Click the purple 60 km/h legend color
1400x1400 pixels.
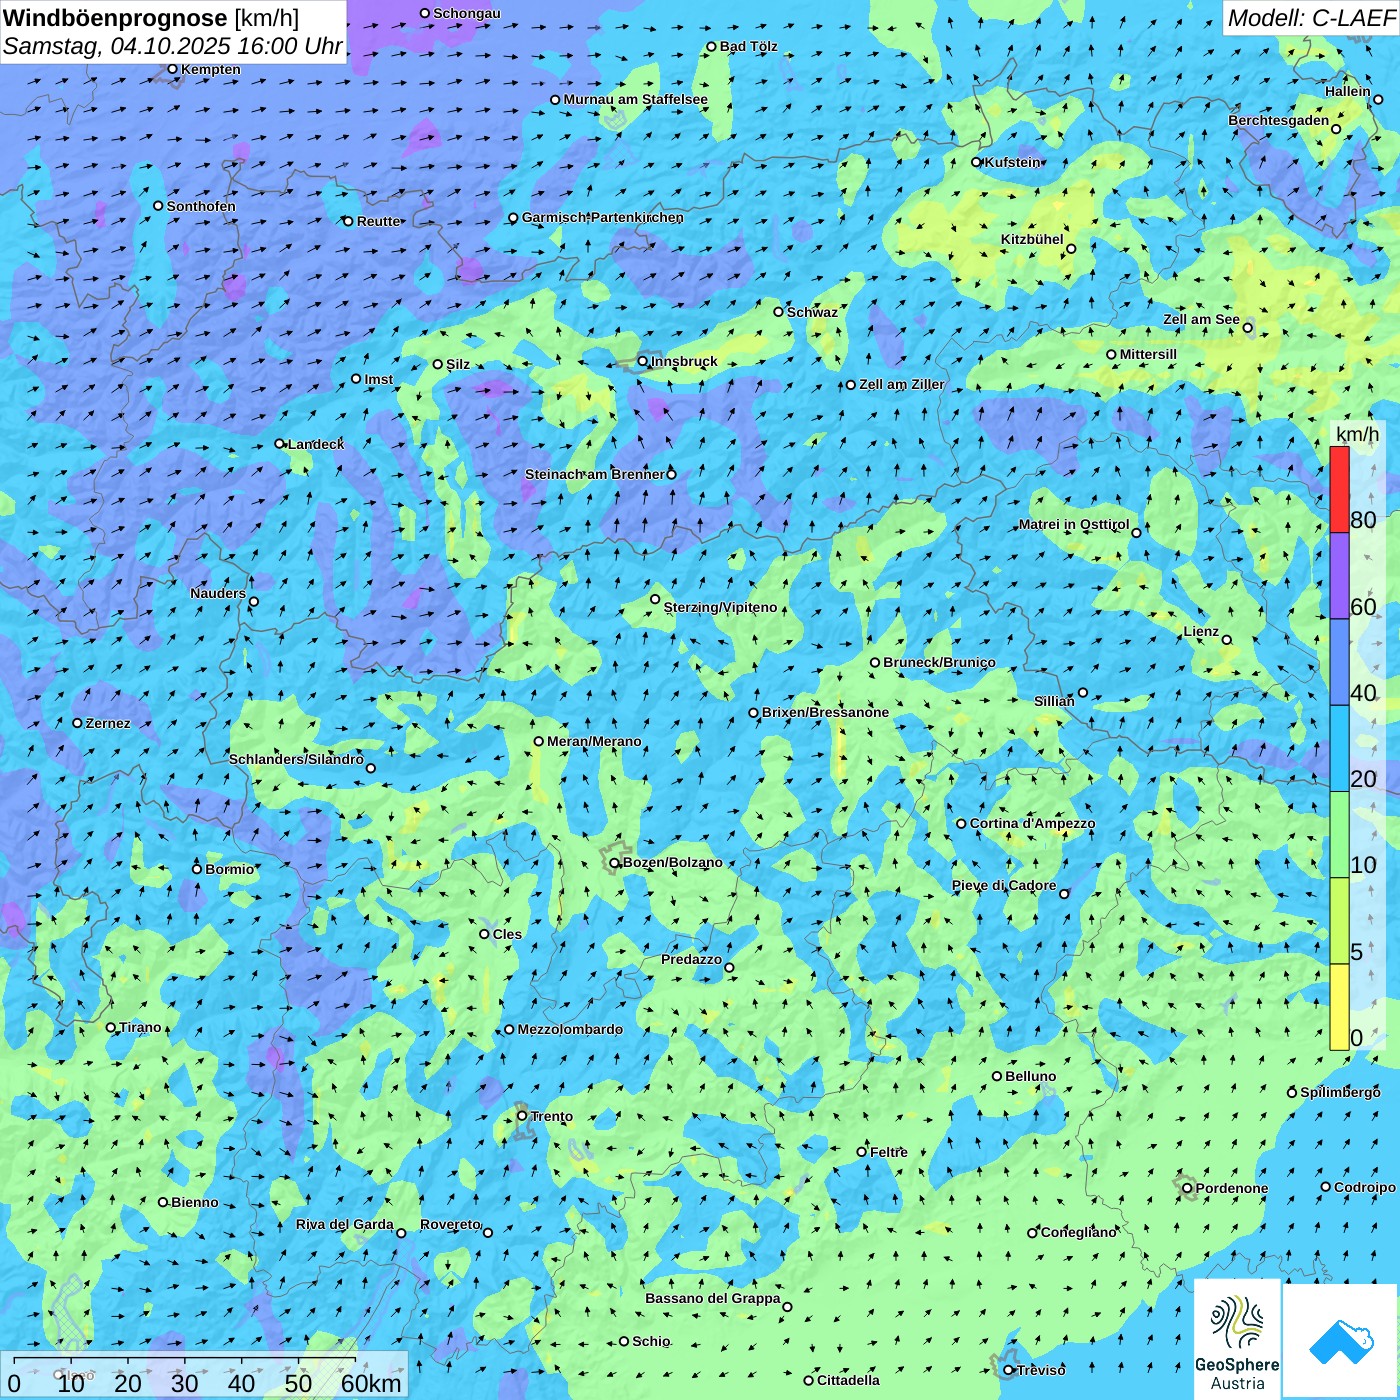click(1339, 576)
